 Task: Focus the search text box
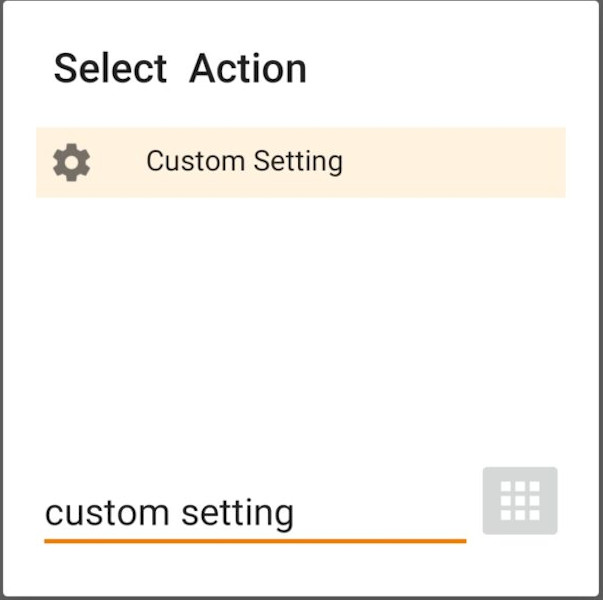[x=254, y=514]
